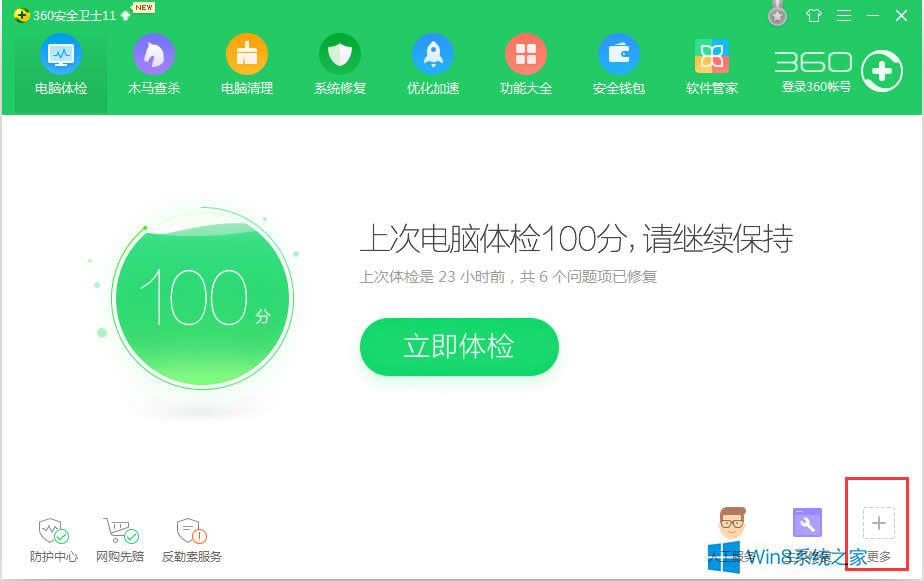924x581 pixels.
Task: Click the purple wrench gadget icon
Action: pos(806,521)
